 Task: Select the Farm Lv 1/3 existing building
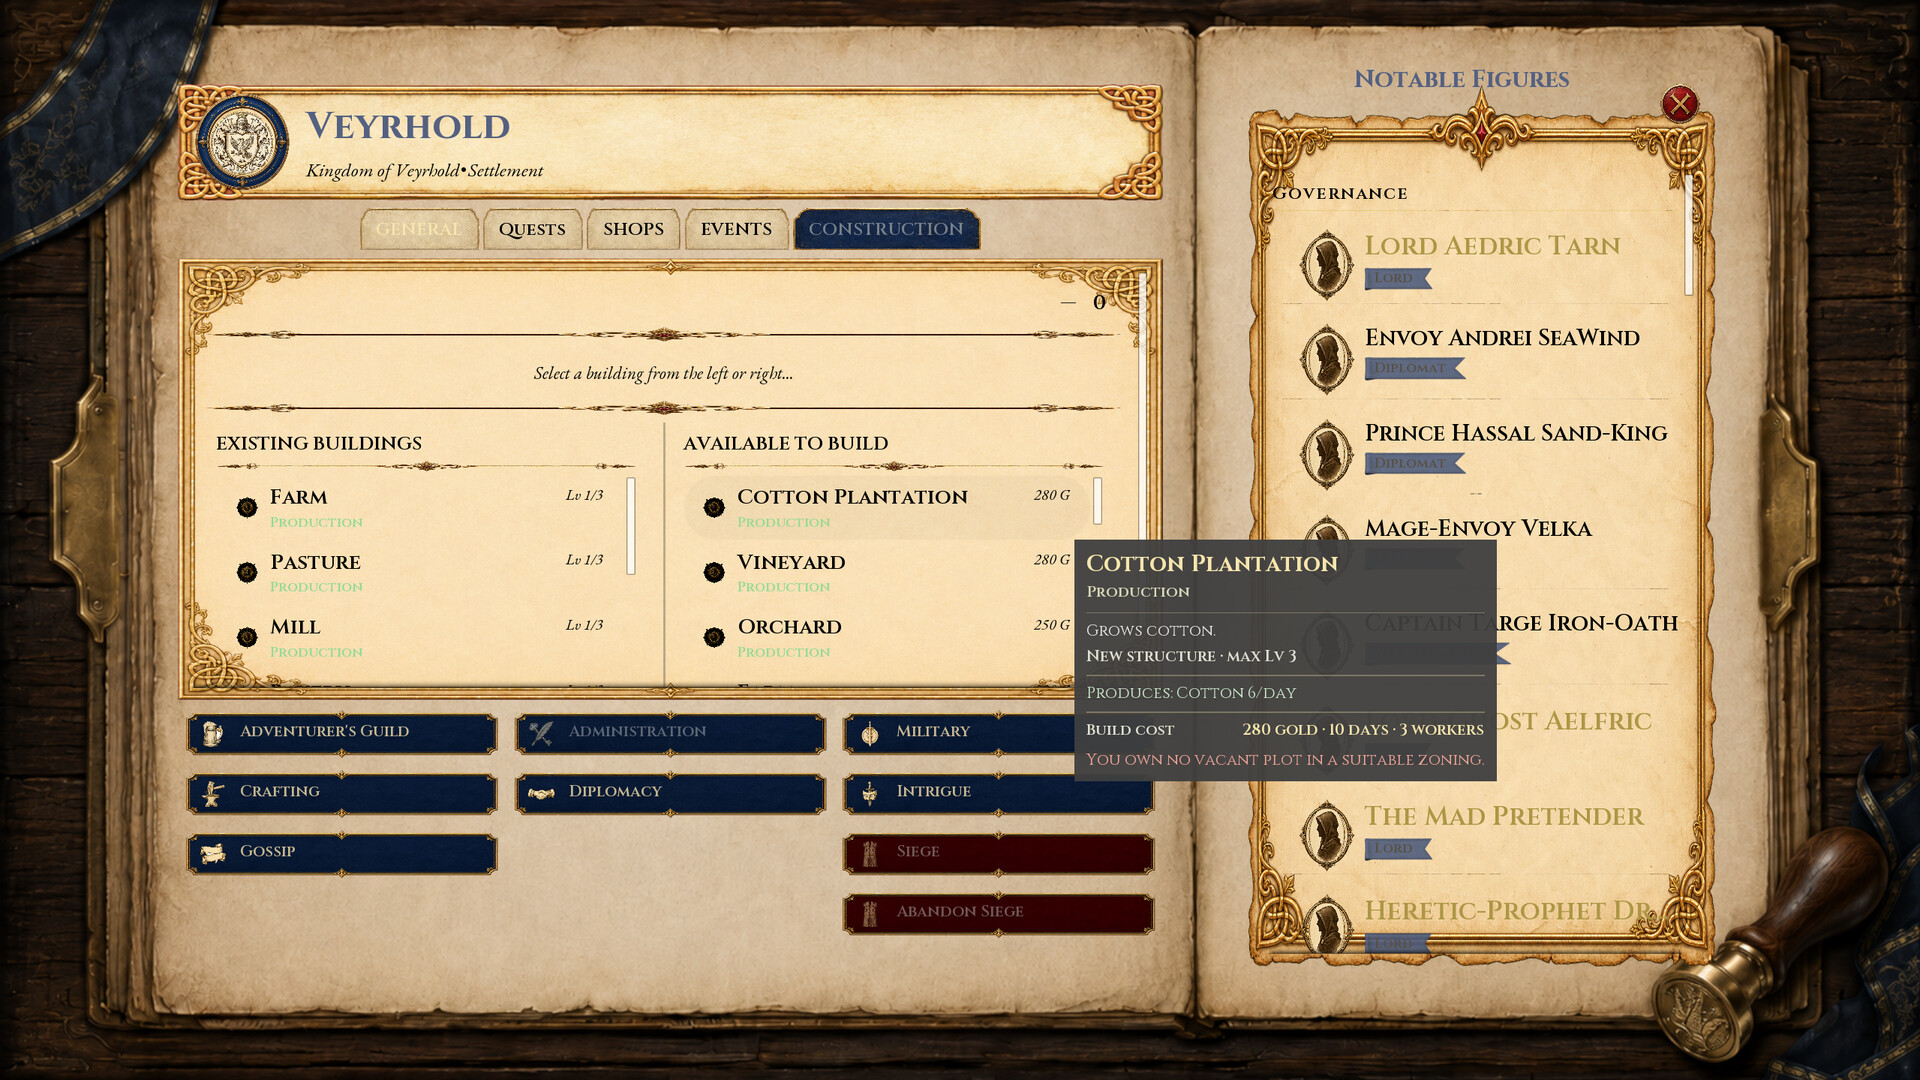(x=420, y=508)
